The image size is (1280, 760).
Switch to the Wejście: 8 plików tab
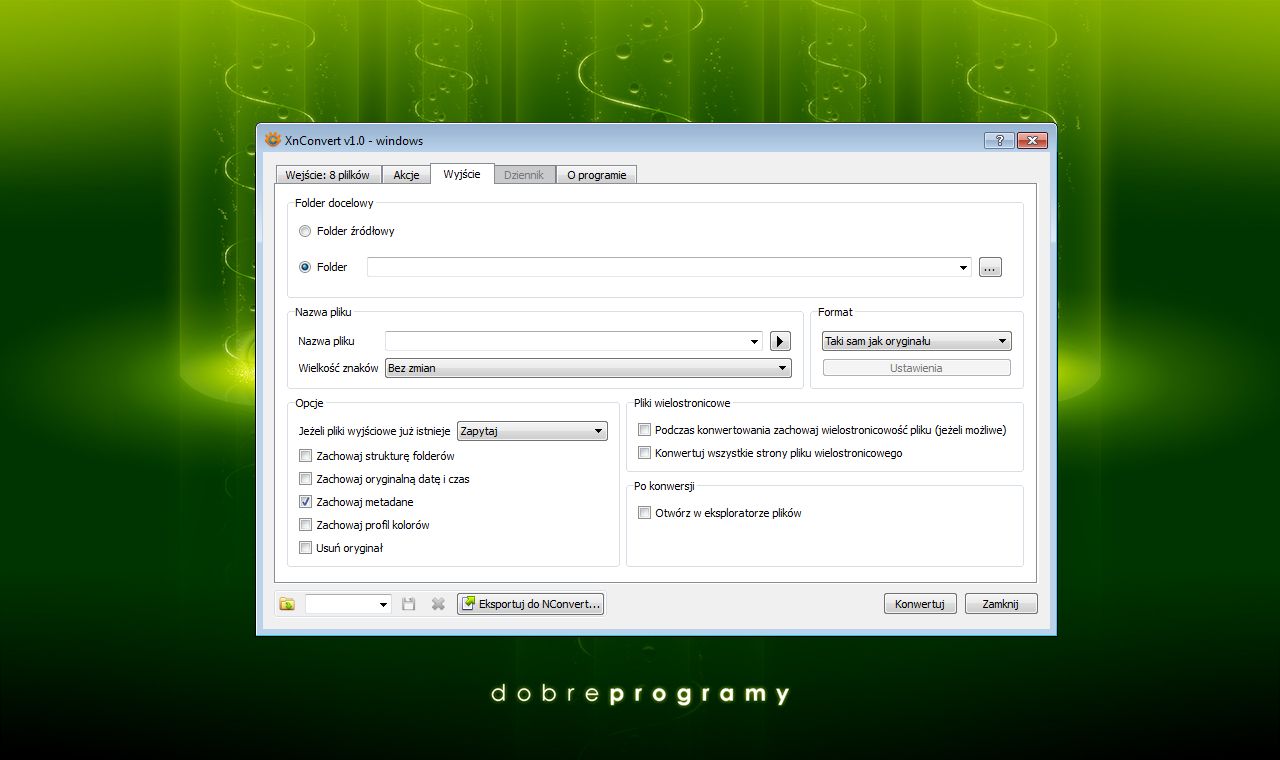pos(327,175)
